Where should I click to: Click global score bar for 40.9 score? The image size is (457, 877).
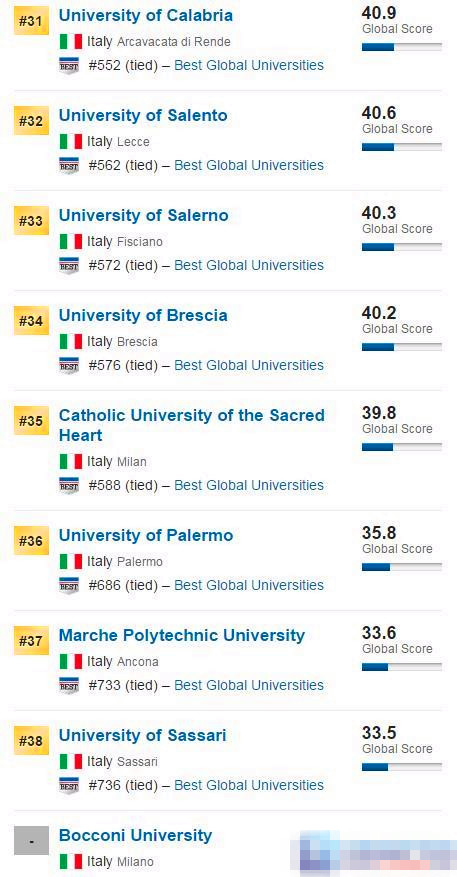402,47
